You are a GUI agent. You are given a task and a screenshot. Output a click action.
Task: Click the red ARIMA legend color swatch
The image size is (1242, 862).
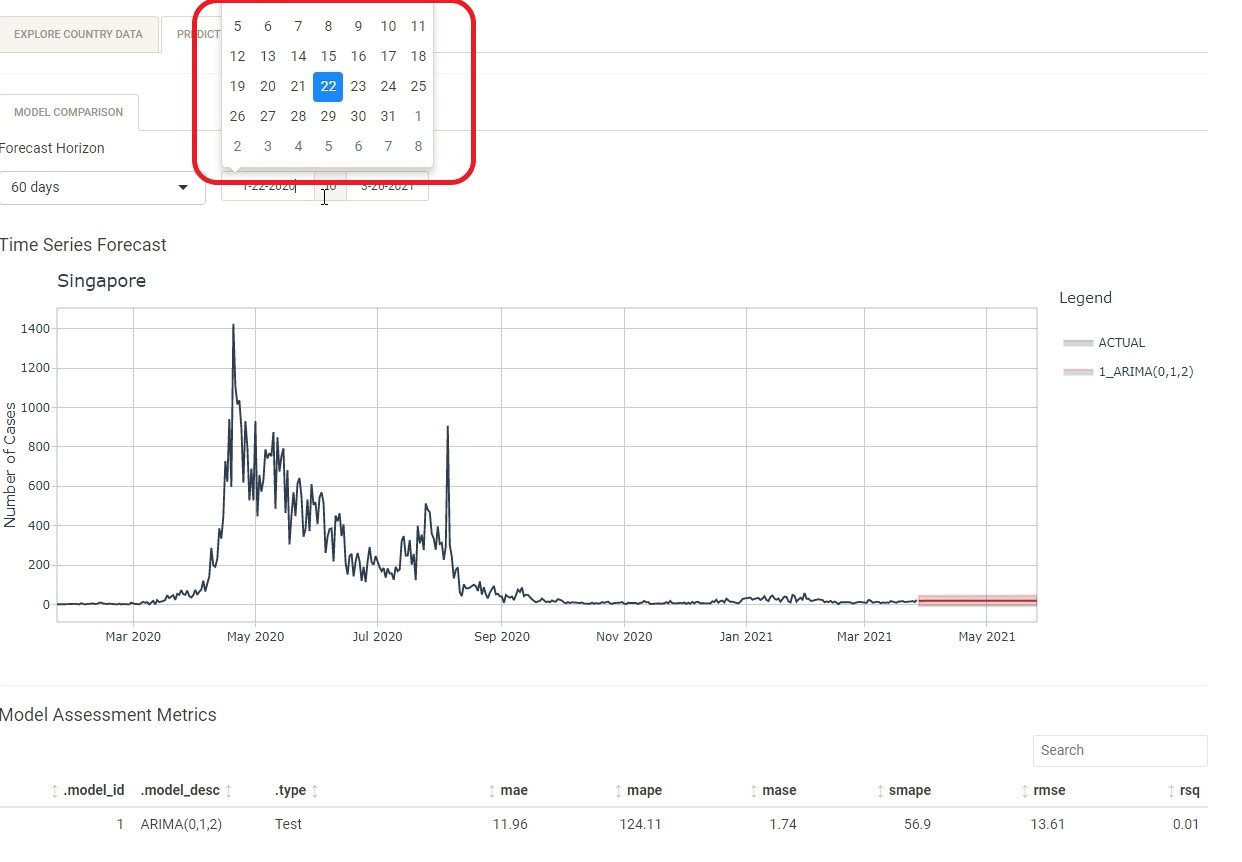(1078, 372)
